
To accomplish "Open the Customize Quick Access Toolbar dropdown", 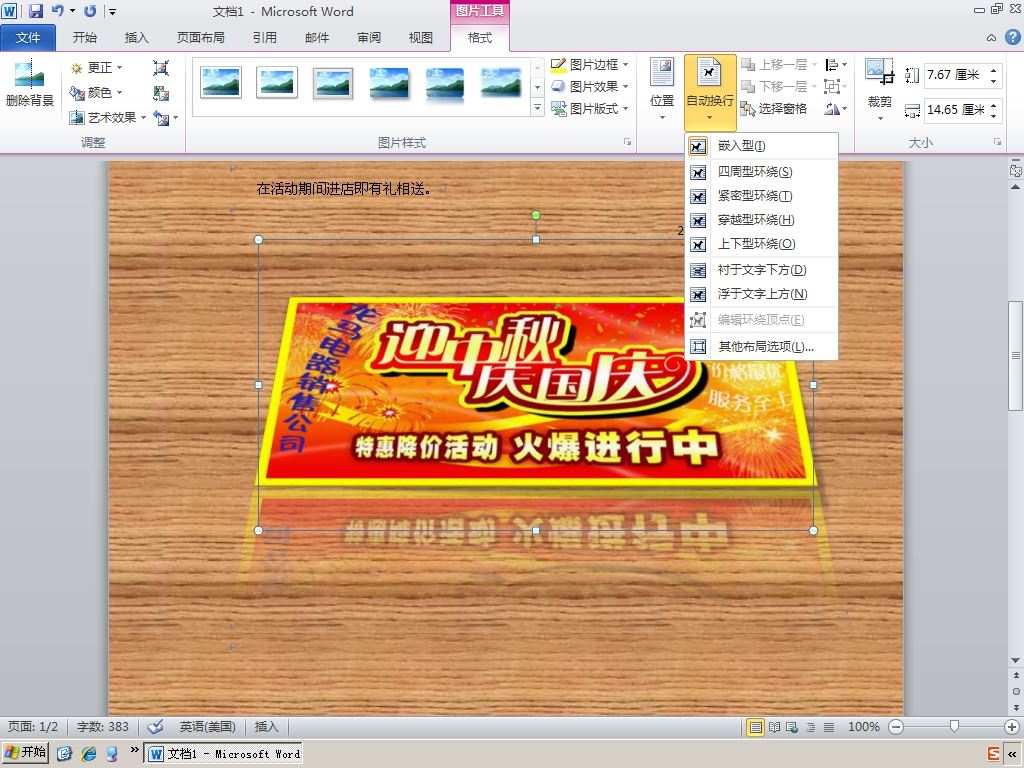I will tap(112, 11).
